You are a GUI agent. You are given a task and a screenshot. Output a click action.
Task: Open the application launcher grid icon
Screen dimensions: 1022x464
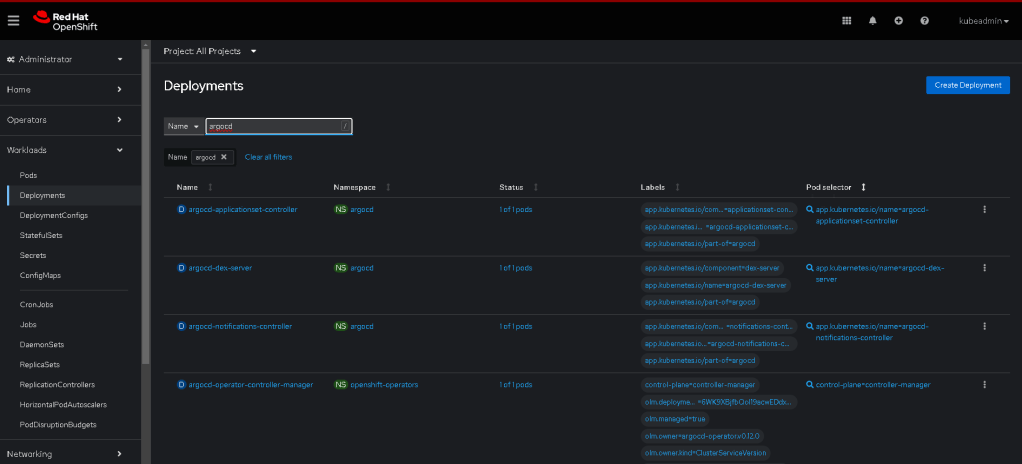click(847, 21)
